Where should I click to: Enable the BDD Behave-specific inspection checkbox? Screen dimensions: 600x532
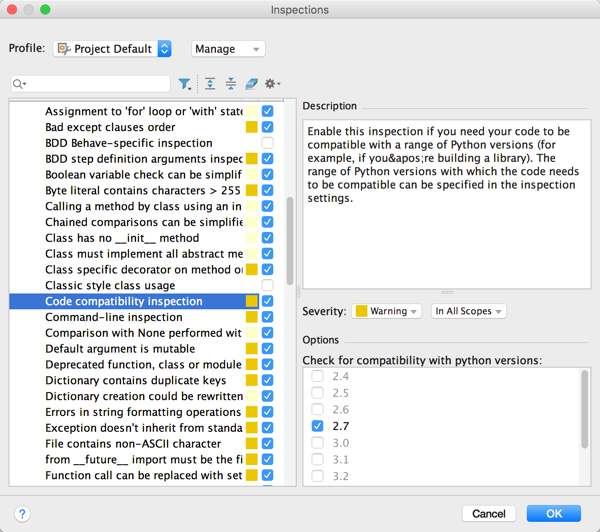point(267,143)
